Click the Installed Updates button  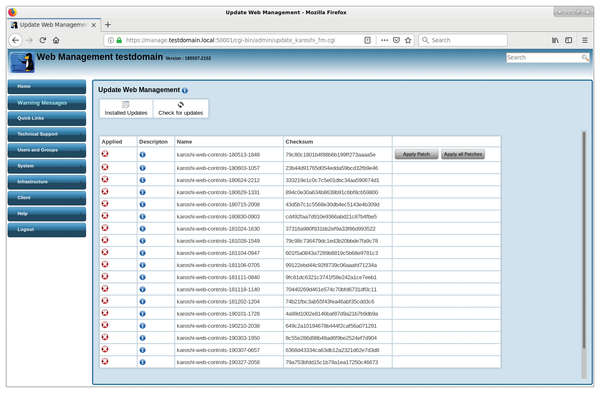coord(126,109)
